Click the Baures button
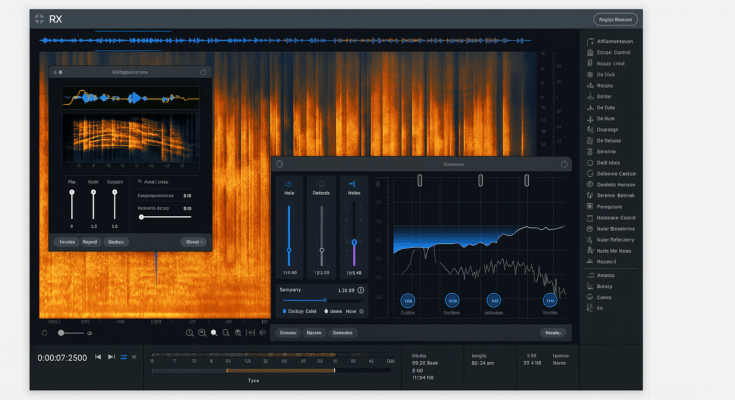 pos(314,333)
